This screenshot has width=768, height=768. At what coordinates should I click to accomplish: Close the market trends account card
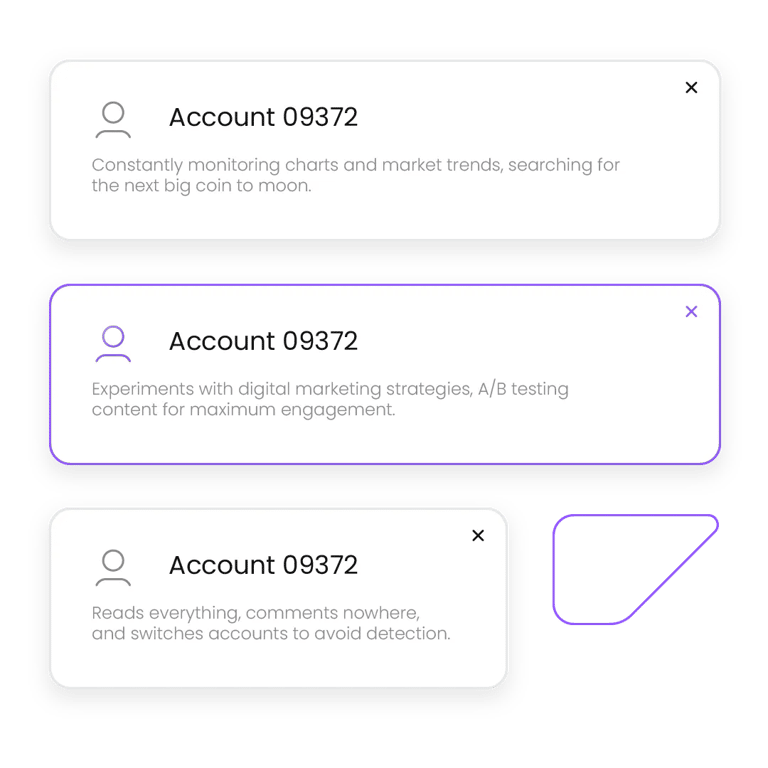point(691,88)
